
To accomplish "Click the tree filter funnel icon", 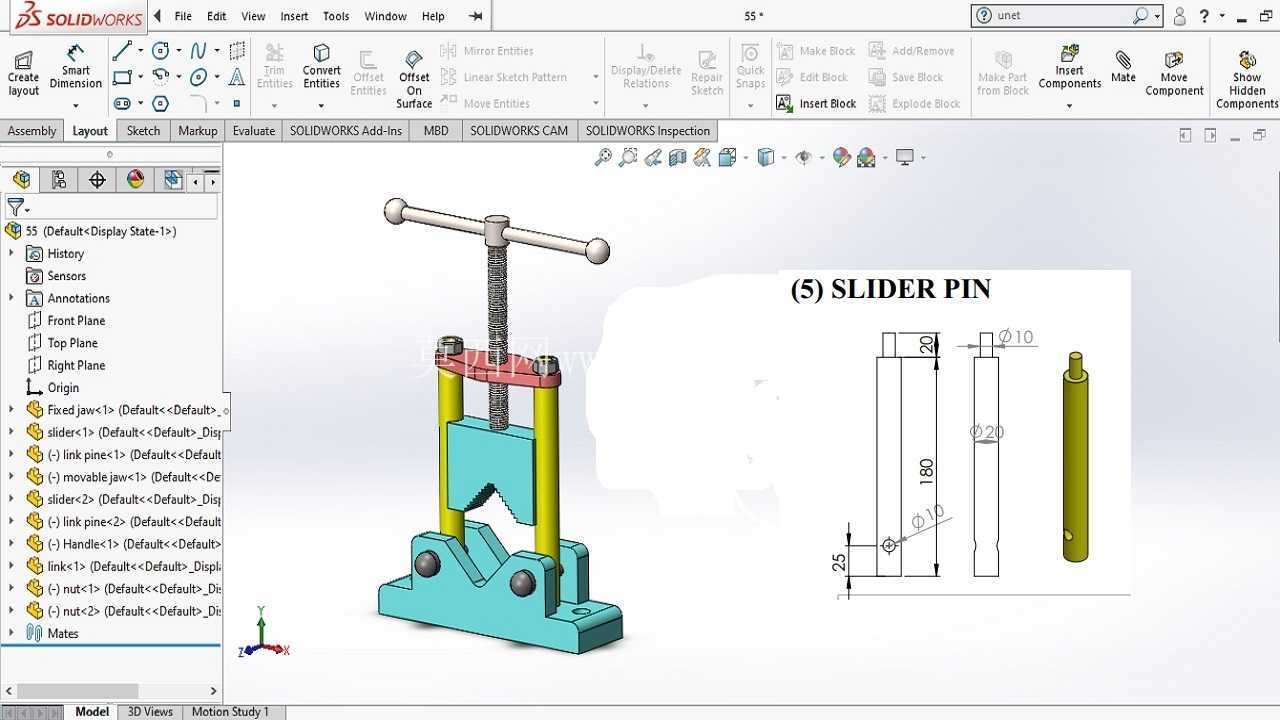I will coord(15,207).
